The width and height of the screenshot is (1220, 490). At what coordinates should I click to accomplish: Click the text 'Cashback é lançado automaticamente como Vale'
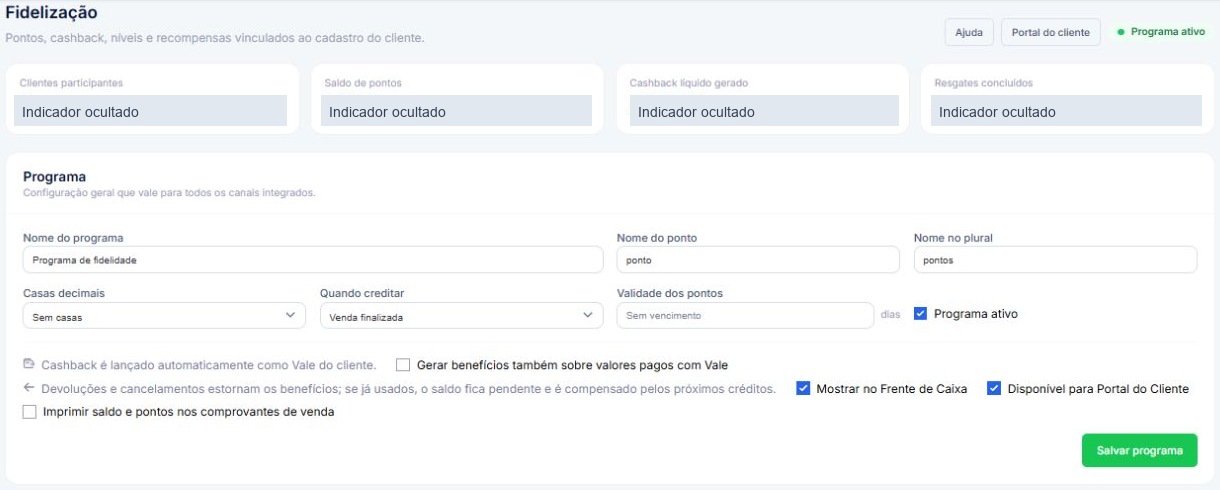[208, 365]
